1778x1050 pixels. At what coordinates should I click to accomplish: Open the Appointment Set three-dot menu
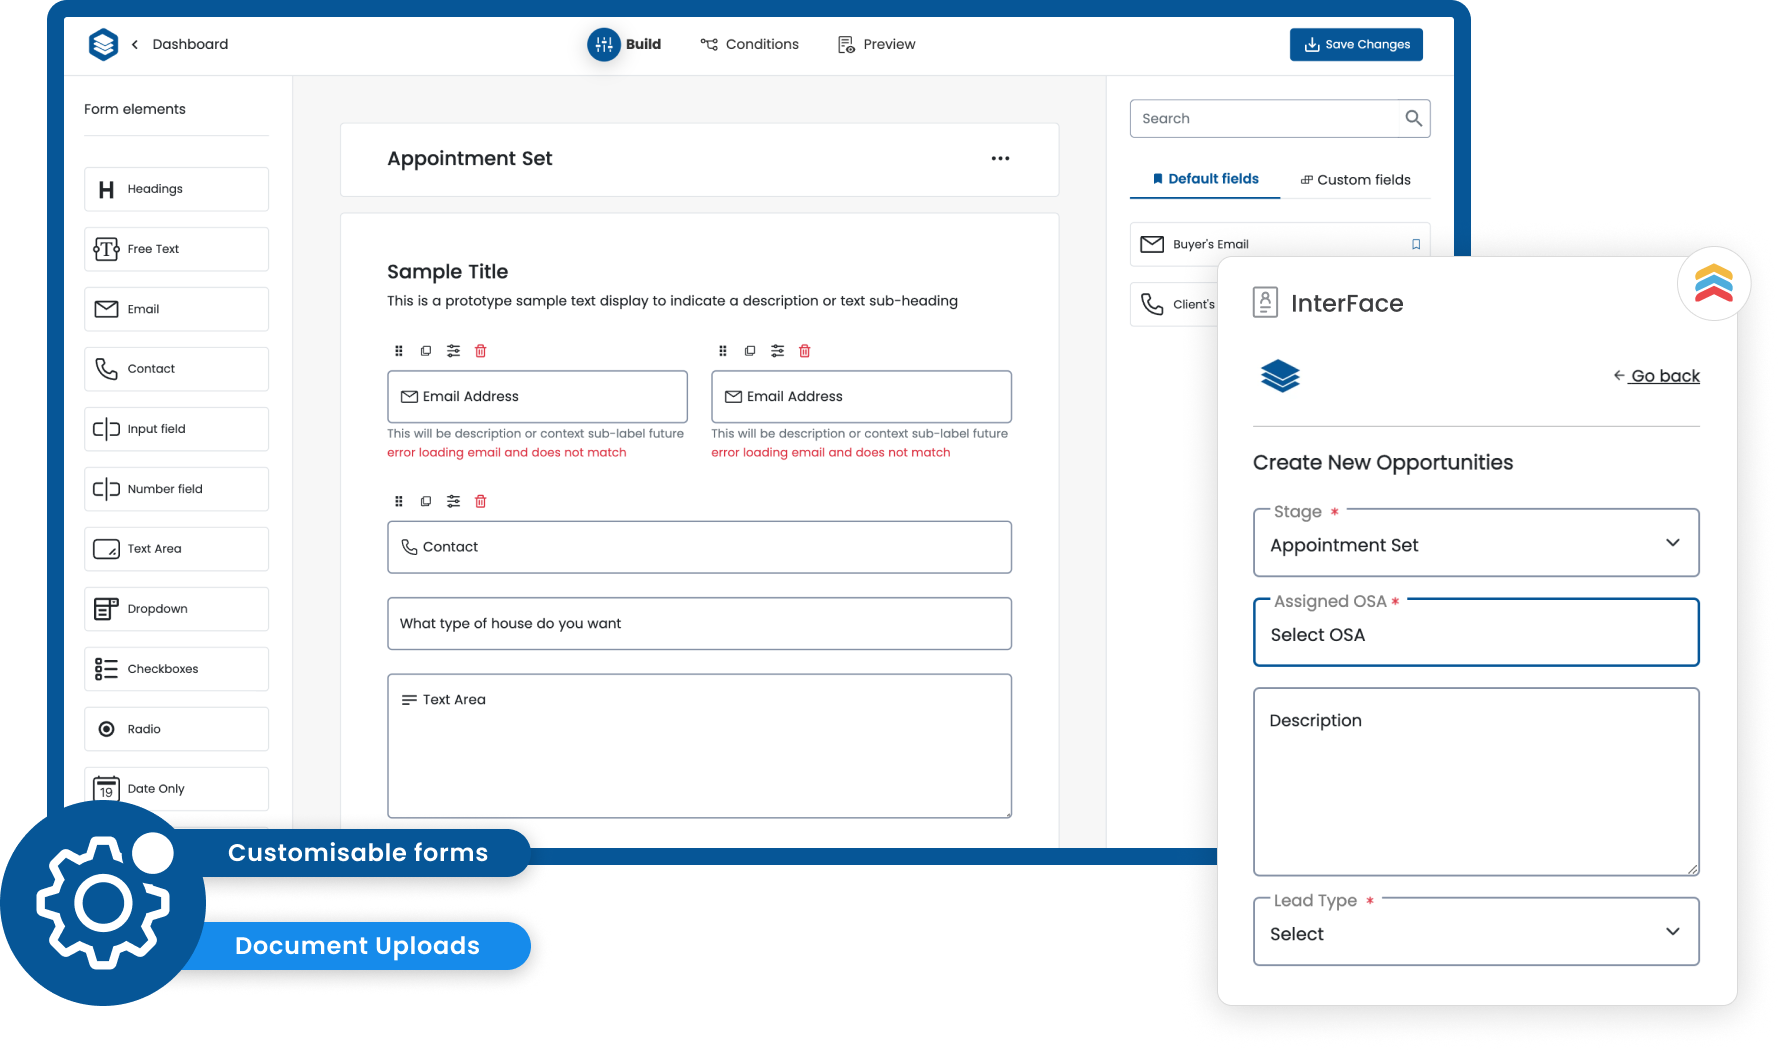point(1000,159)
